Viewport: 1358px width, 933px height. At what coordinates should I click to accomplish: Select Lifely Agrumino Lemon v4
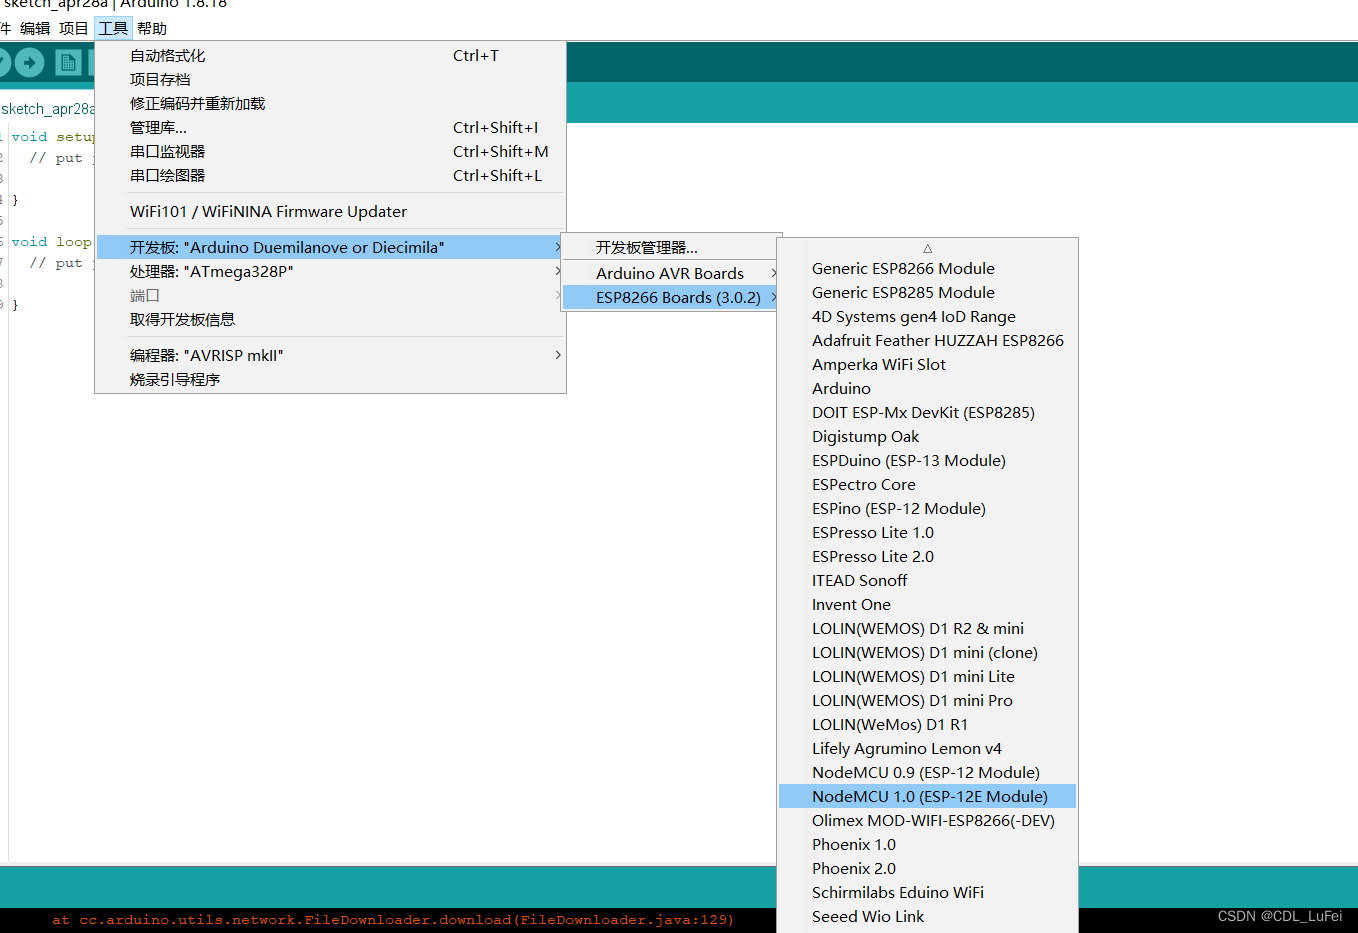click(x=928, y=749)
